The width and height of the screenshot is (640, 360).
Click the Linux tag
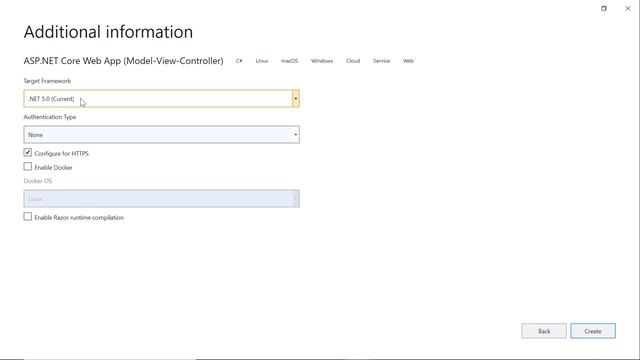262,61
